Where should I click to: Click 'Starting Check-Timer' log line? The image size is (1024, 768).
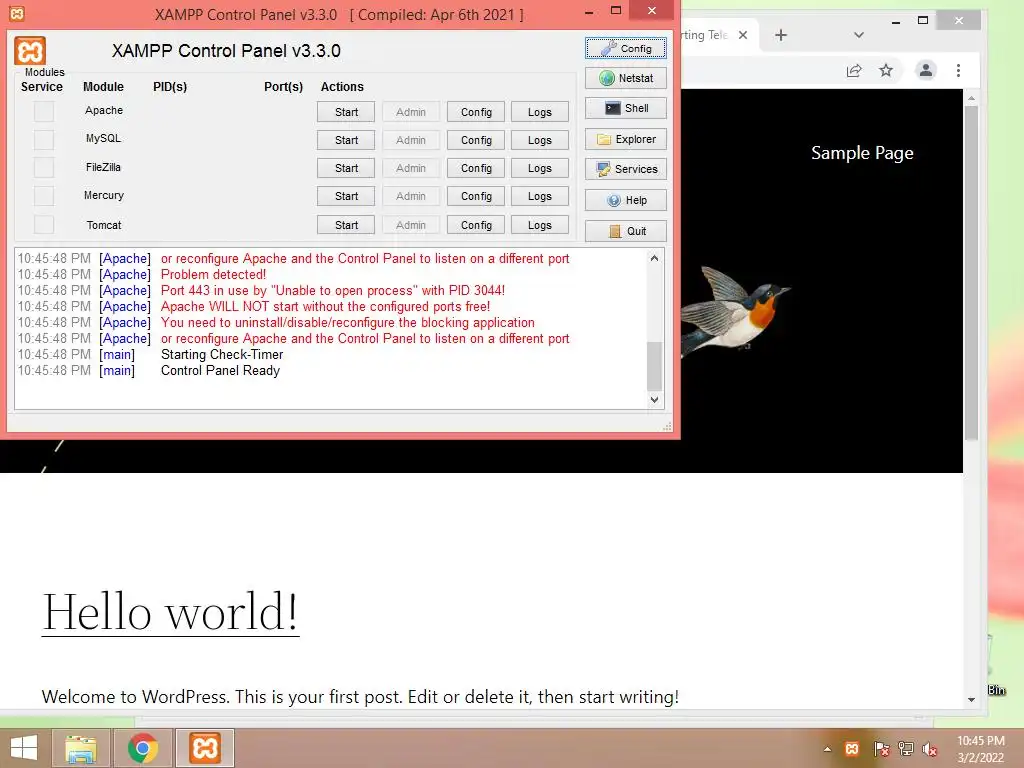point(222,355)
